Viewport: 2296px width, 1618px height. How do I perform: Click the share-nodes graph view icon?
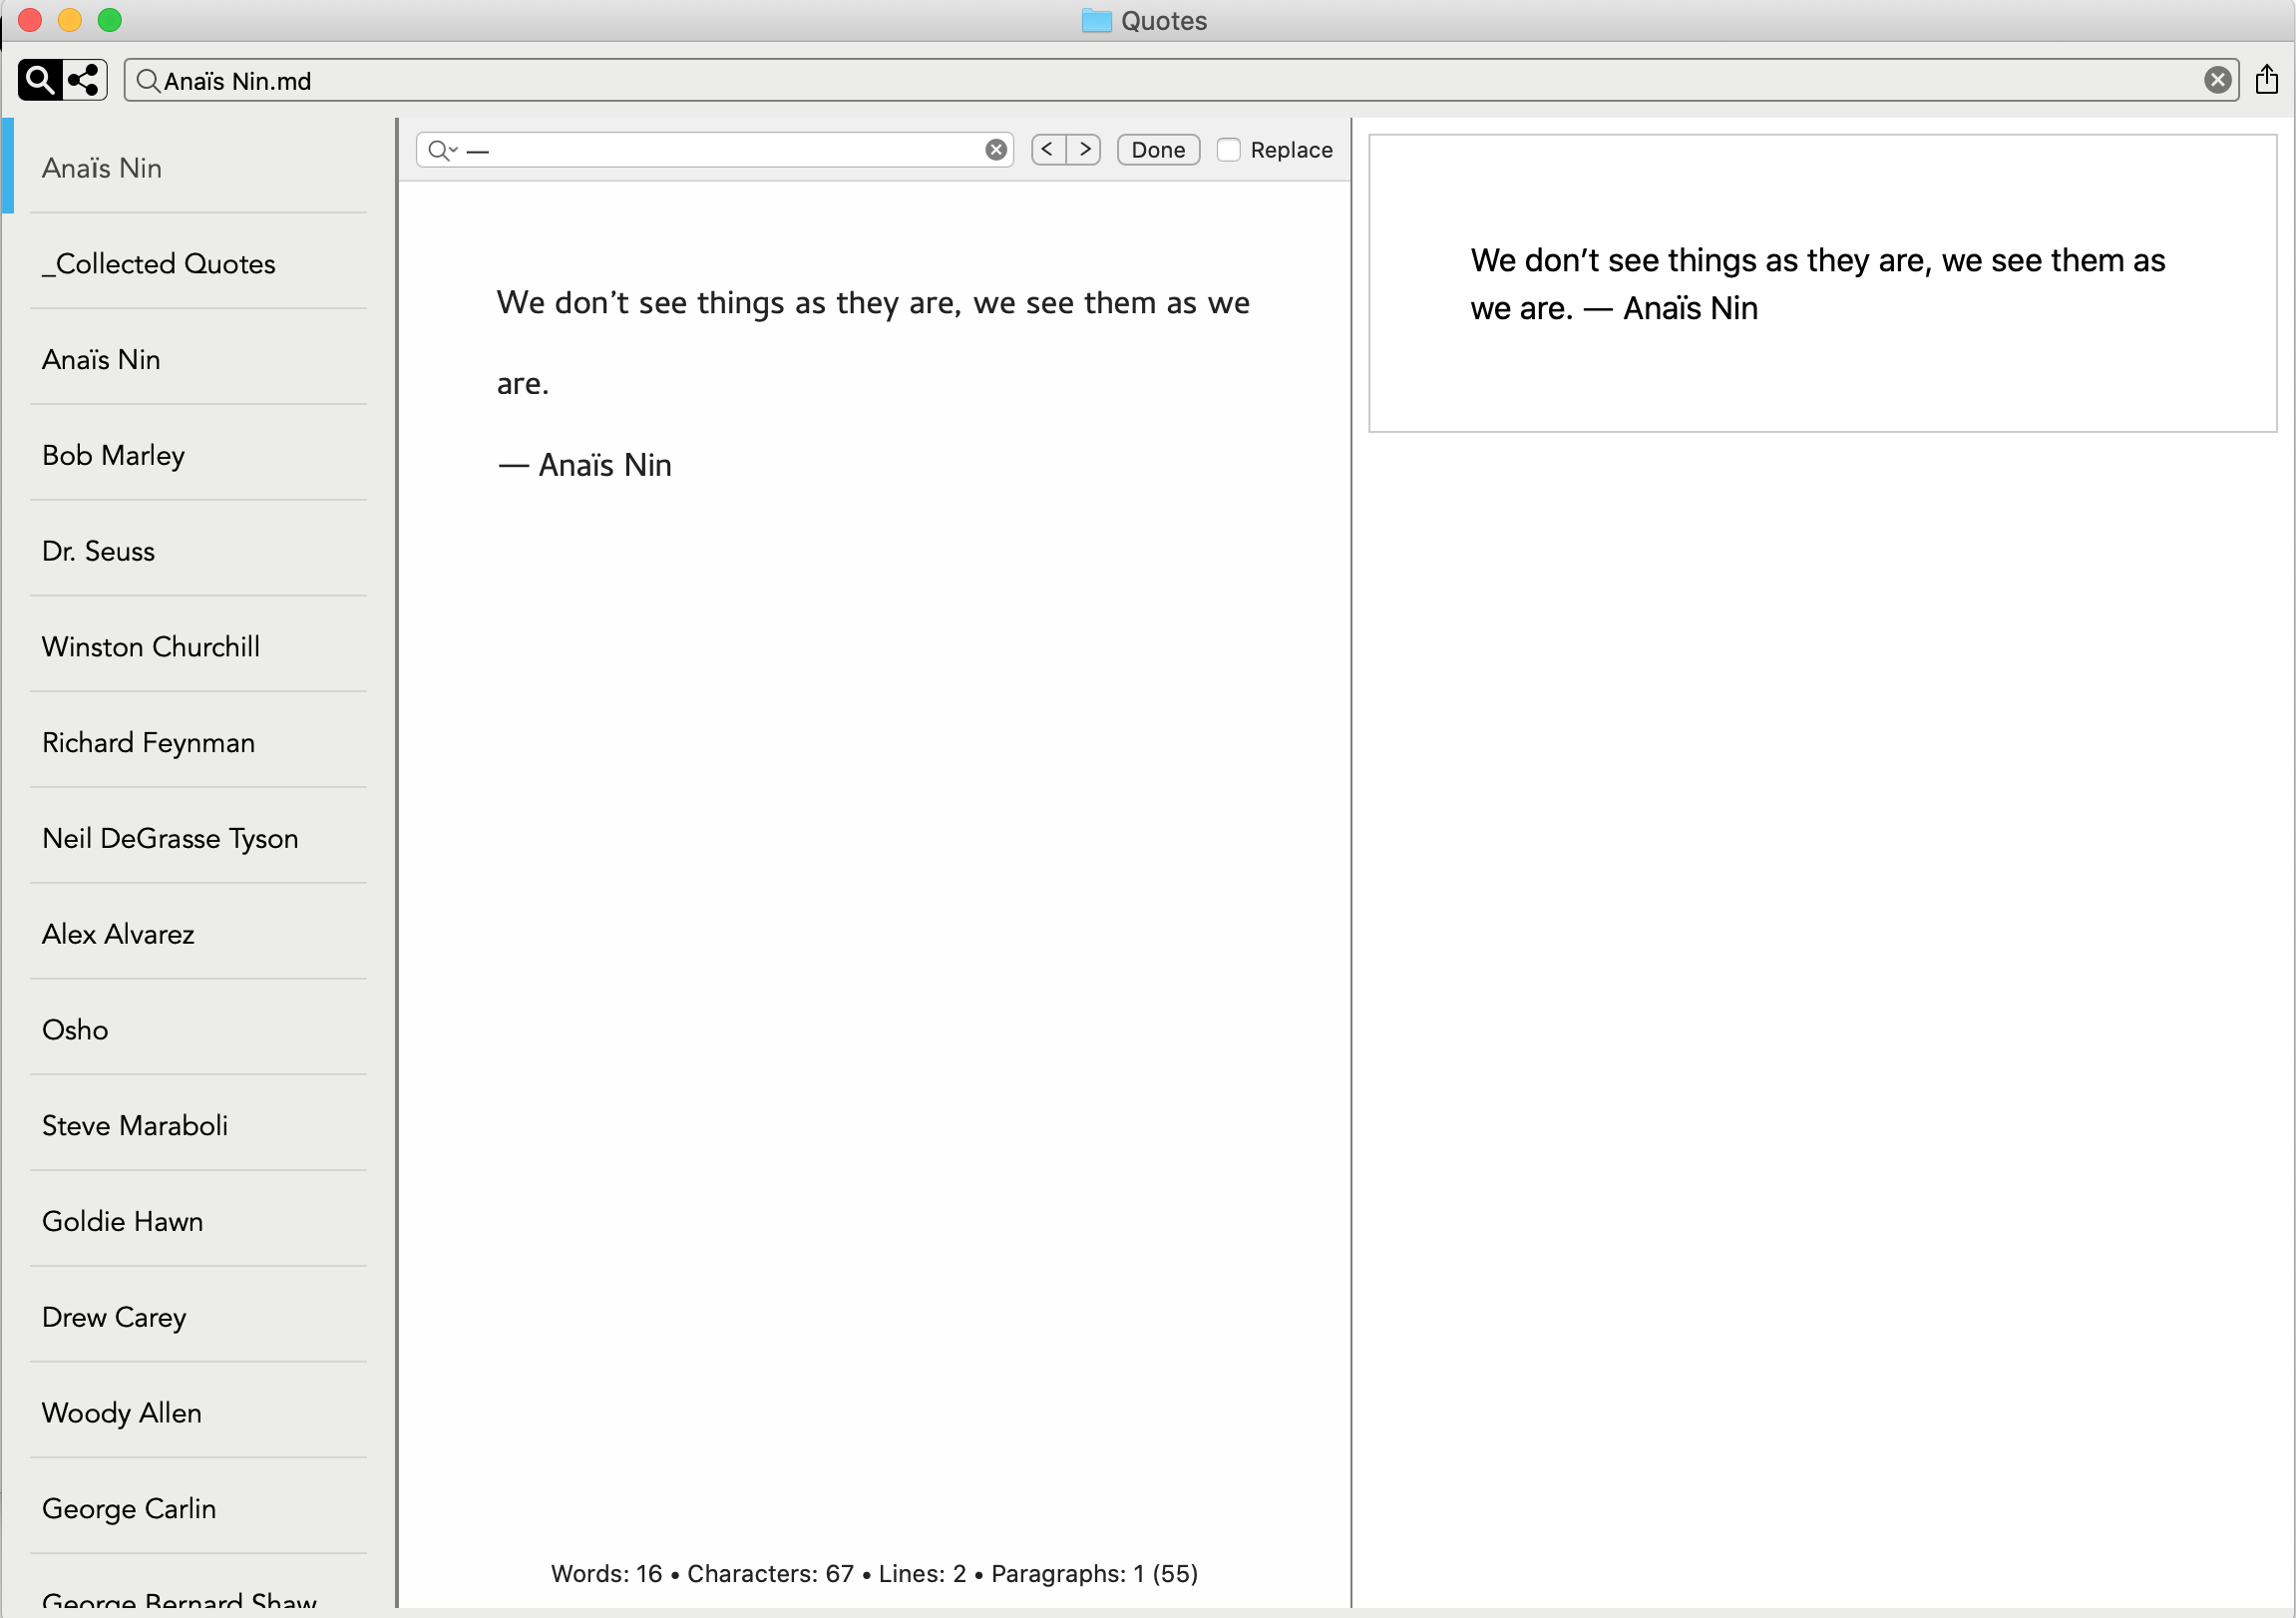click(x=85, y=80)
